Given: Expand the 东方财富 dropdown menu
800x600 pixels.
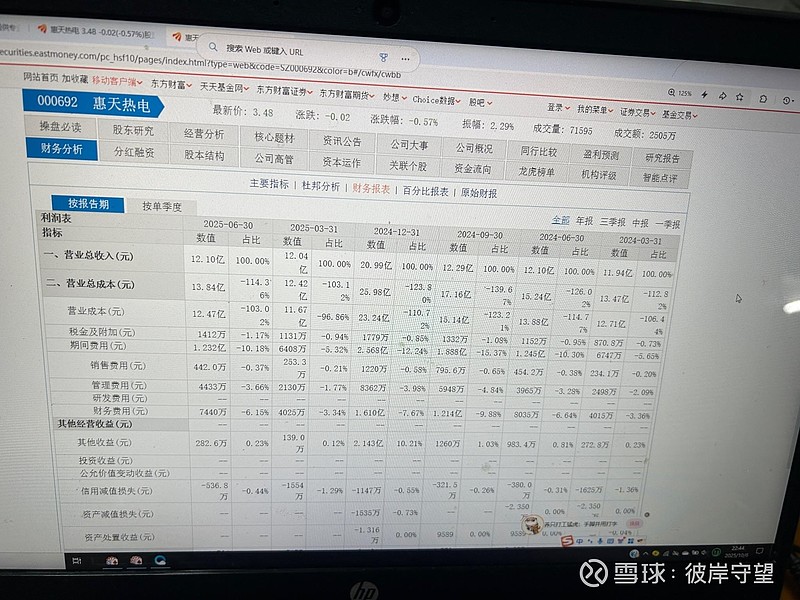Looking at the screenshot, I should [x=171, y=85].
